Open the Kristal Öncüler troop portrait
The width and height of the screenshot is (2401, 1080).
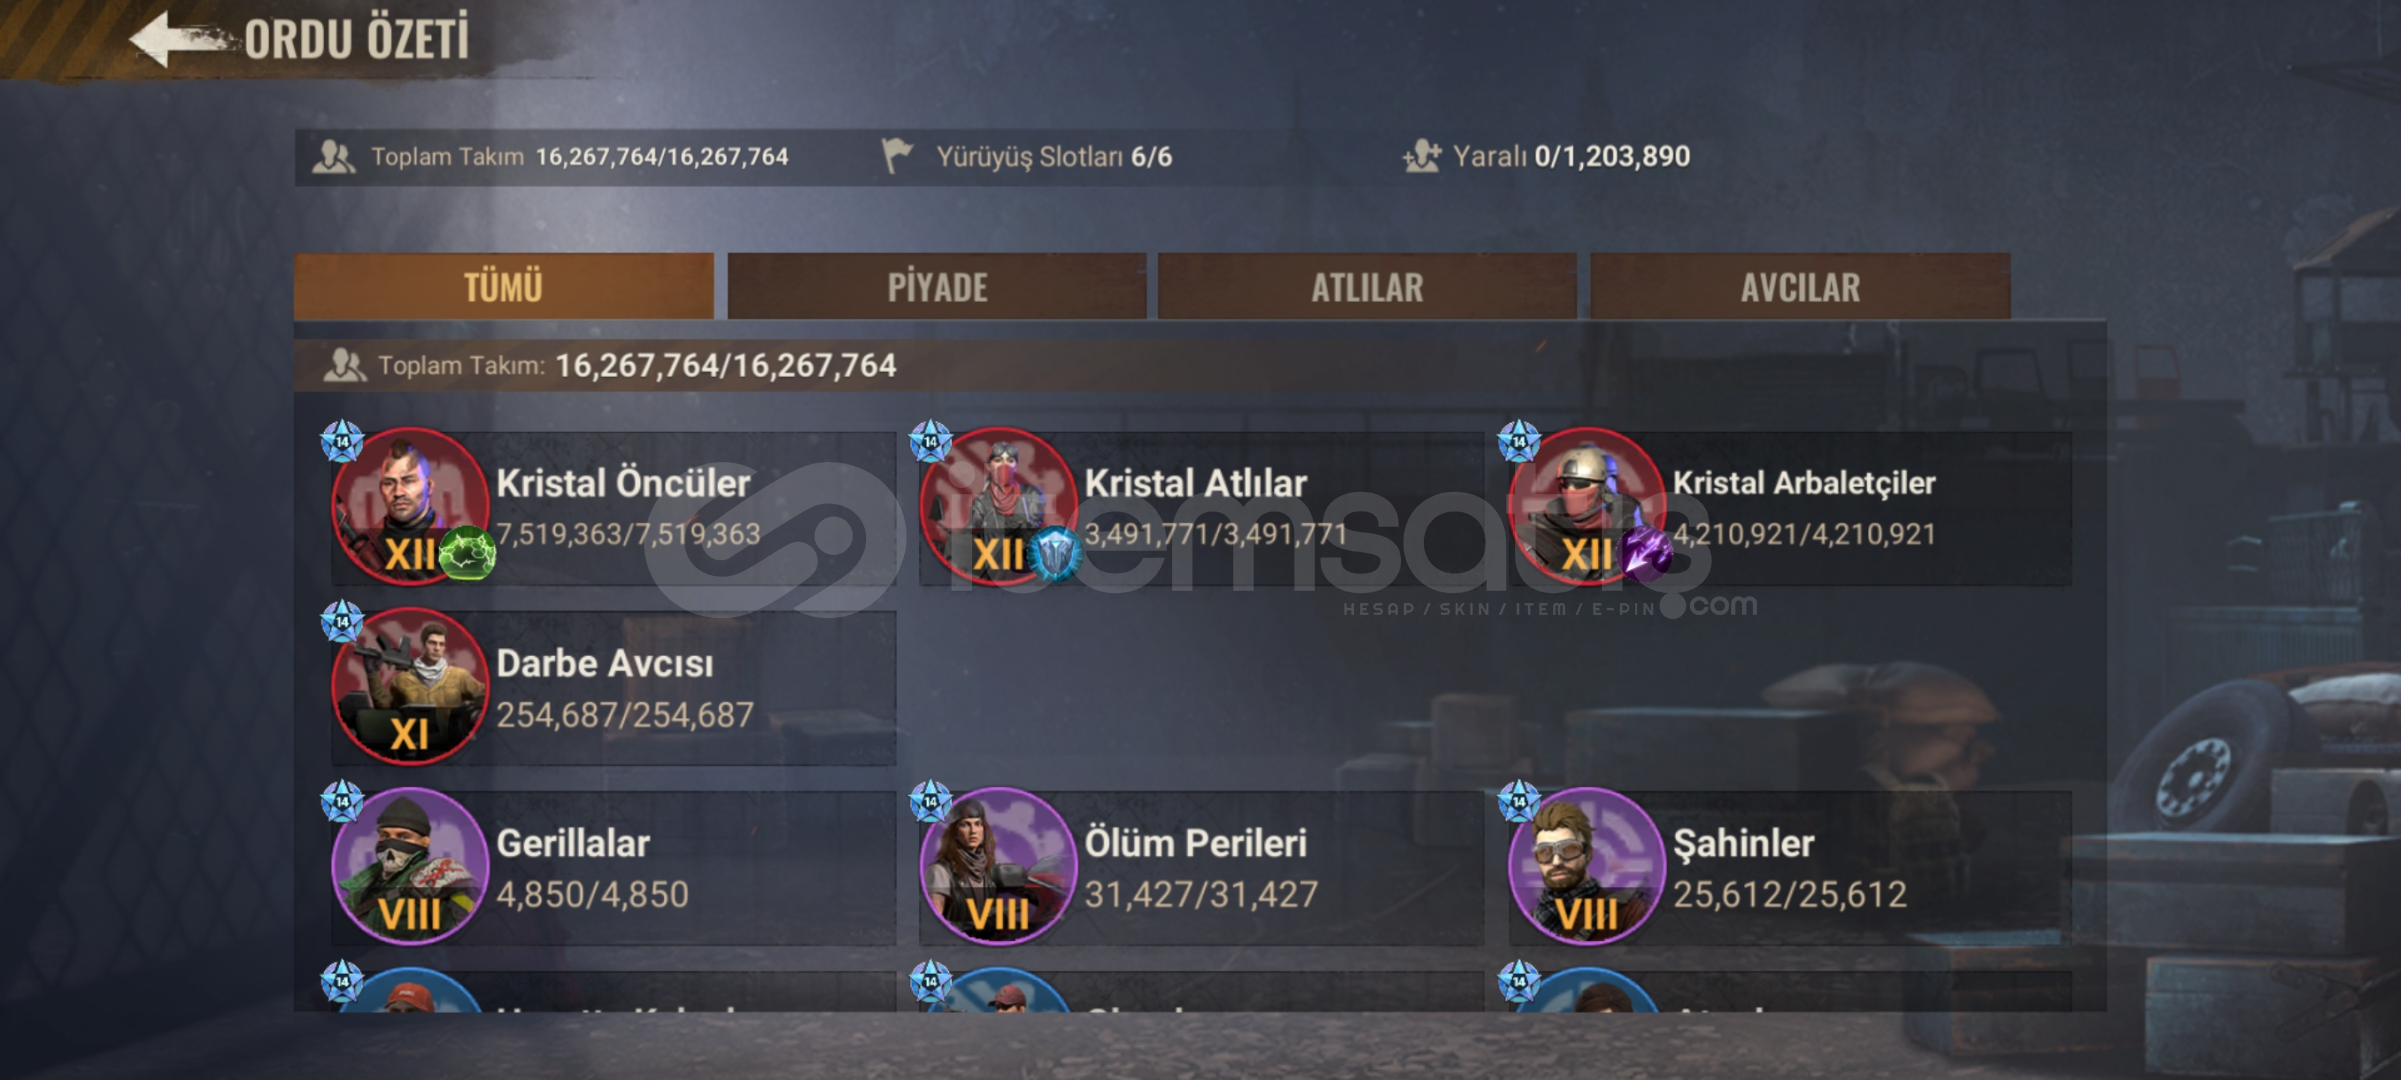point(410,506)
